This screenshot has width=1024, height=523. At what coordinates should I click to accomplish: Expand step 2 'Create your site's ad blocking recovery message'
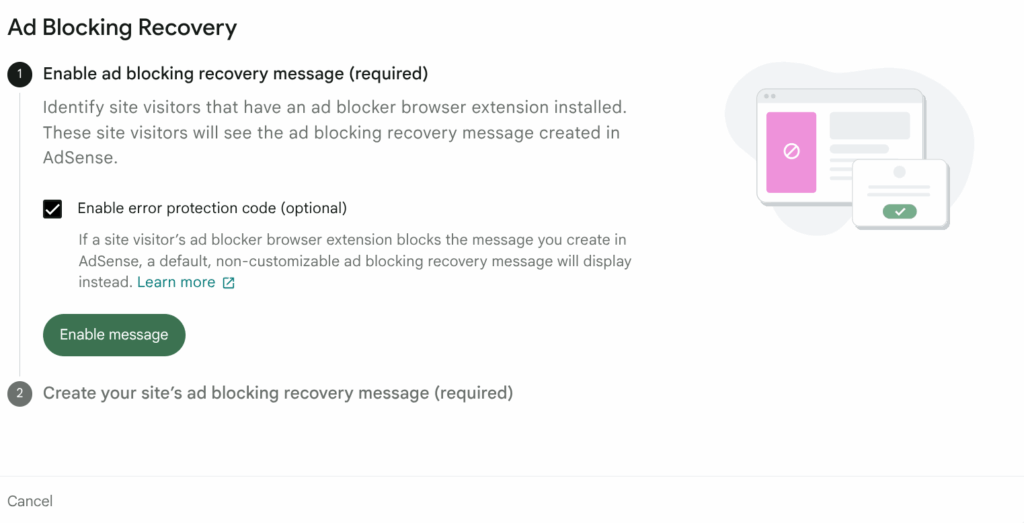tap(278, 393)
